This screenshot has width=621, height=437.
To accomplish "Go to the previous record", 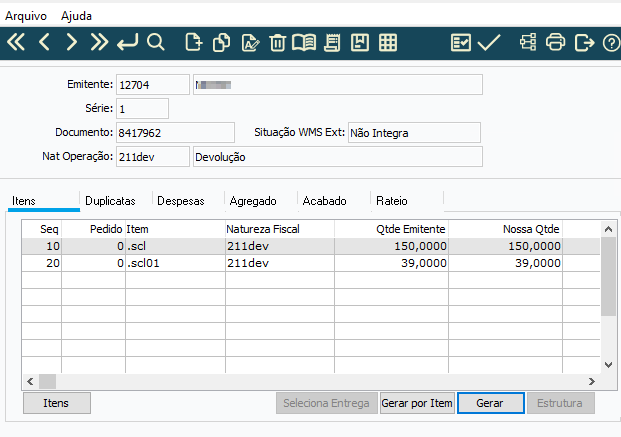I will [x=44, y=42].
